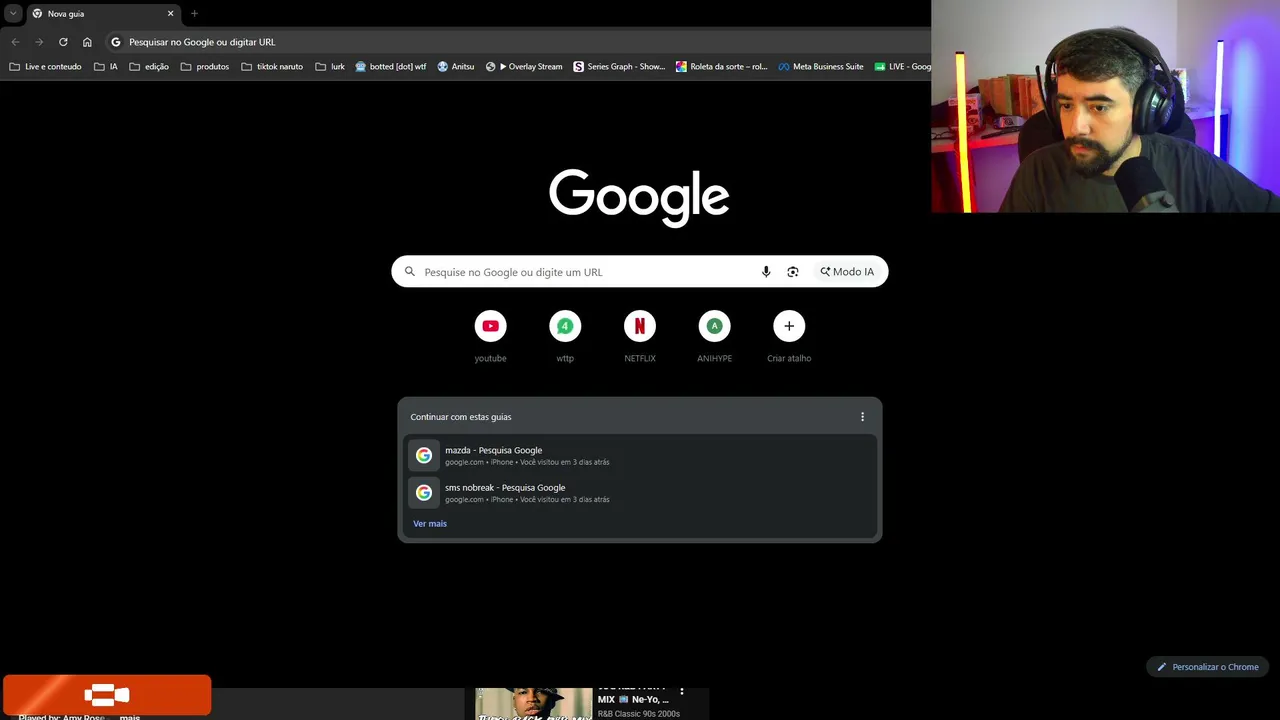1280x720 pixels.
Task: Open a new tab with the plus button
Action: [x=194, y=14]
